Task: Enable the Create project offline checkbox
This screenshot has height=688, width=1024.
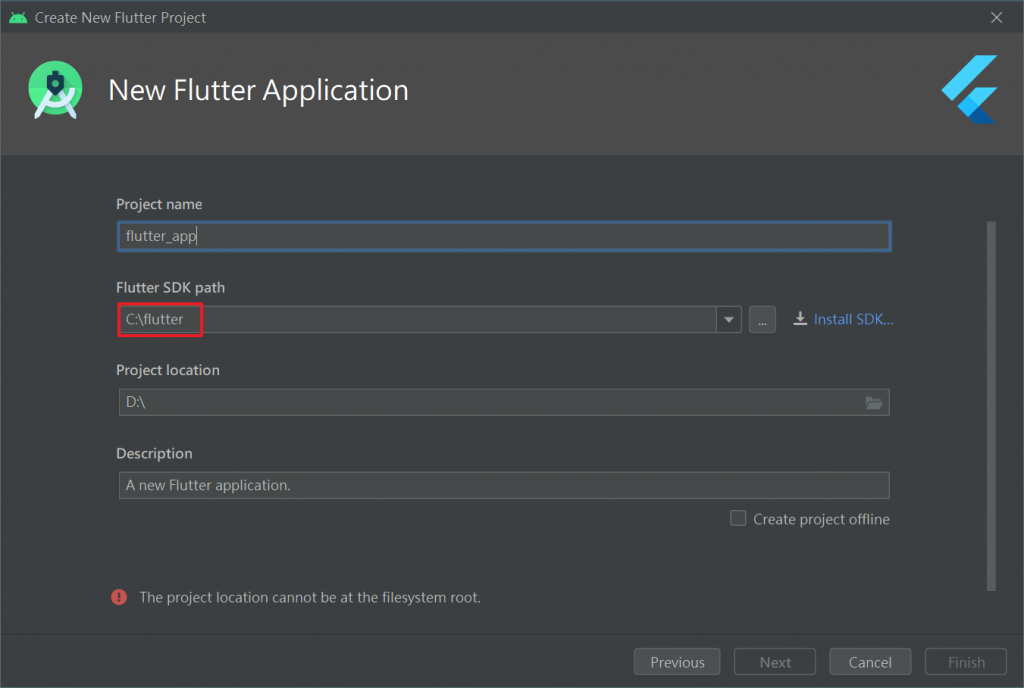Action: (x=738, y=518)
